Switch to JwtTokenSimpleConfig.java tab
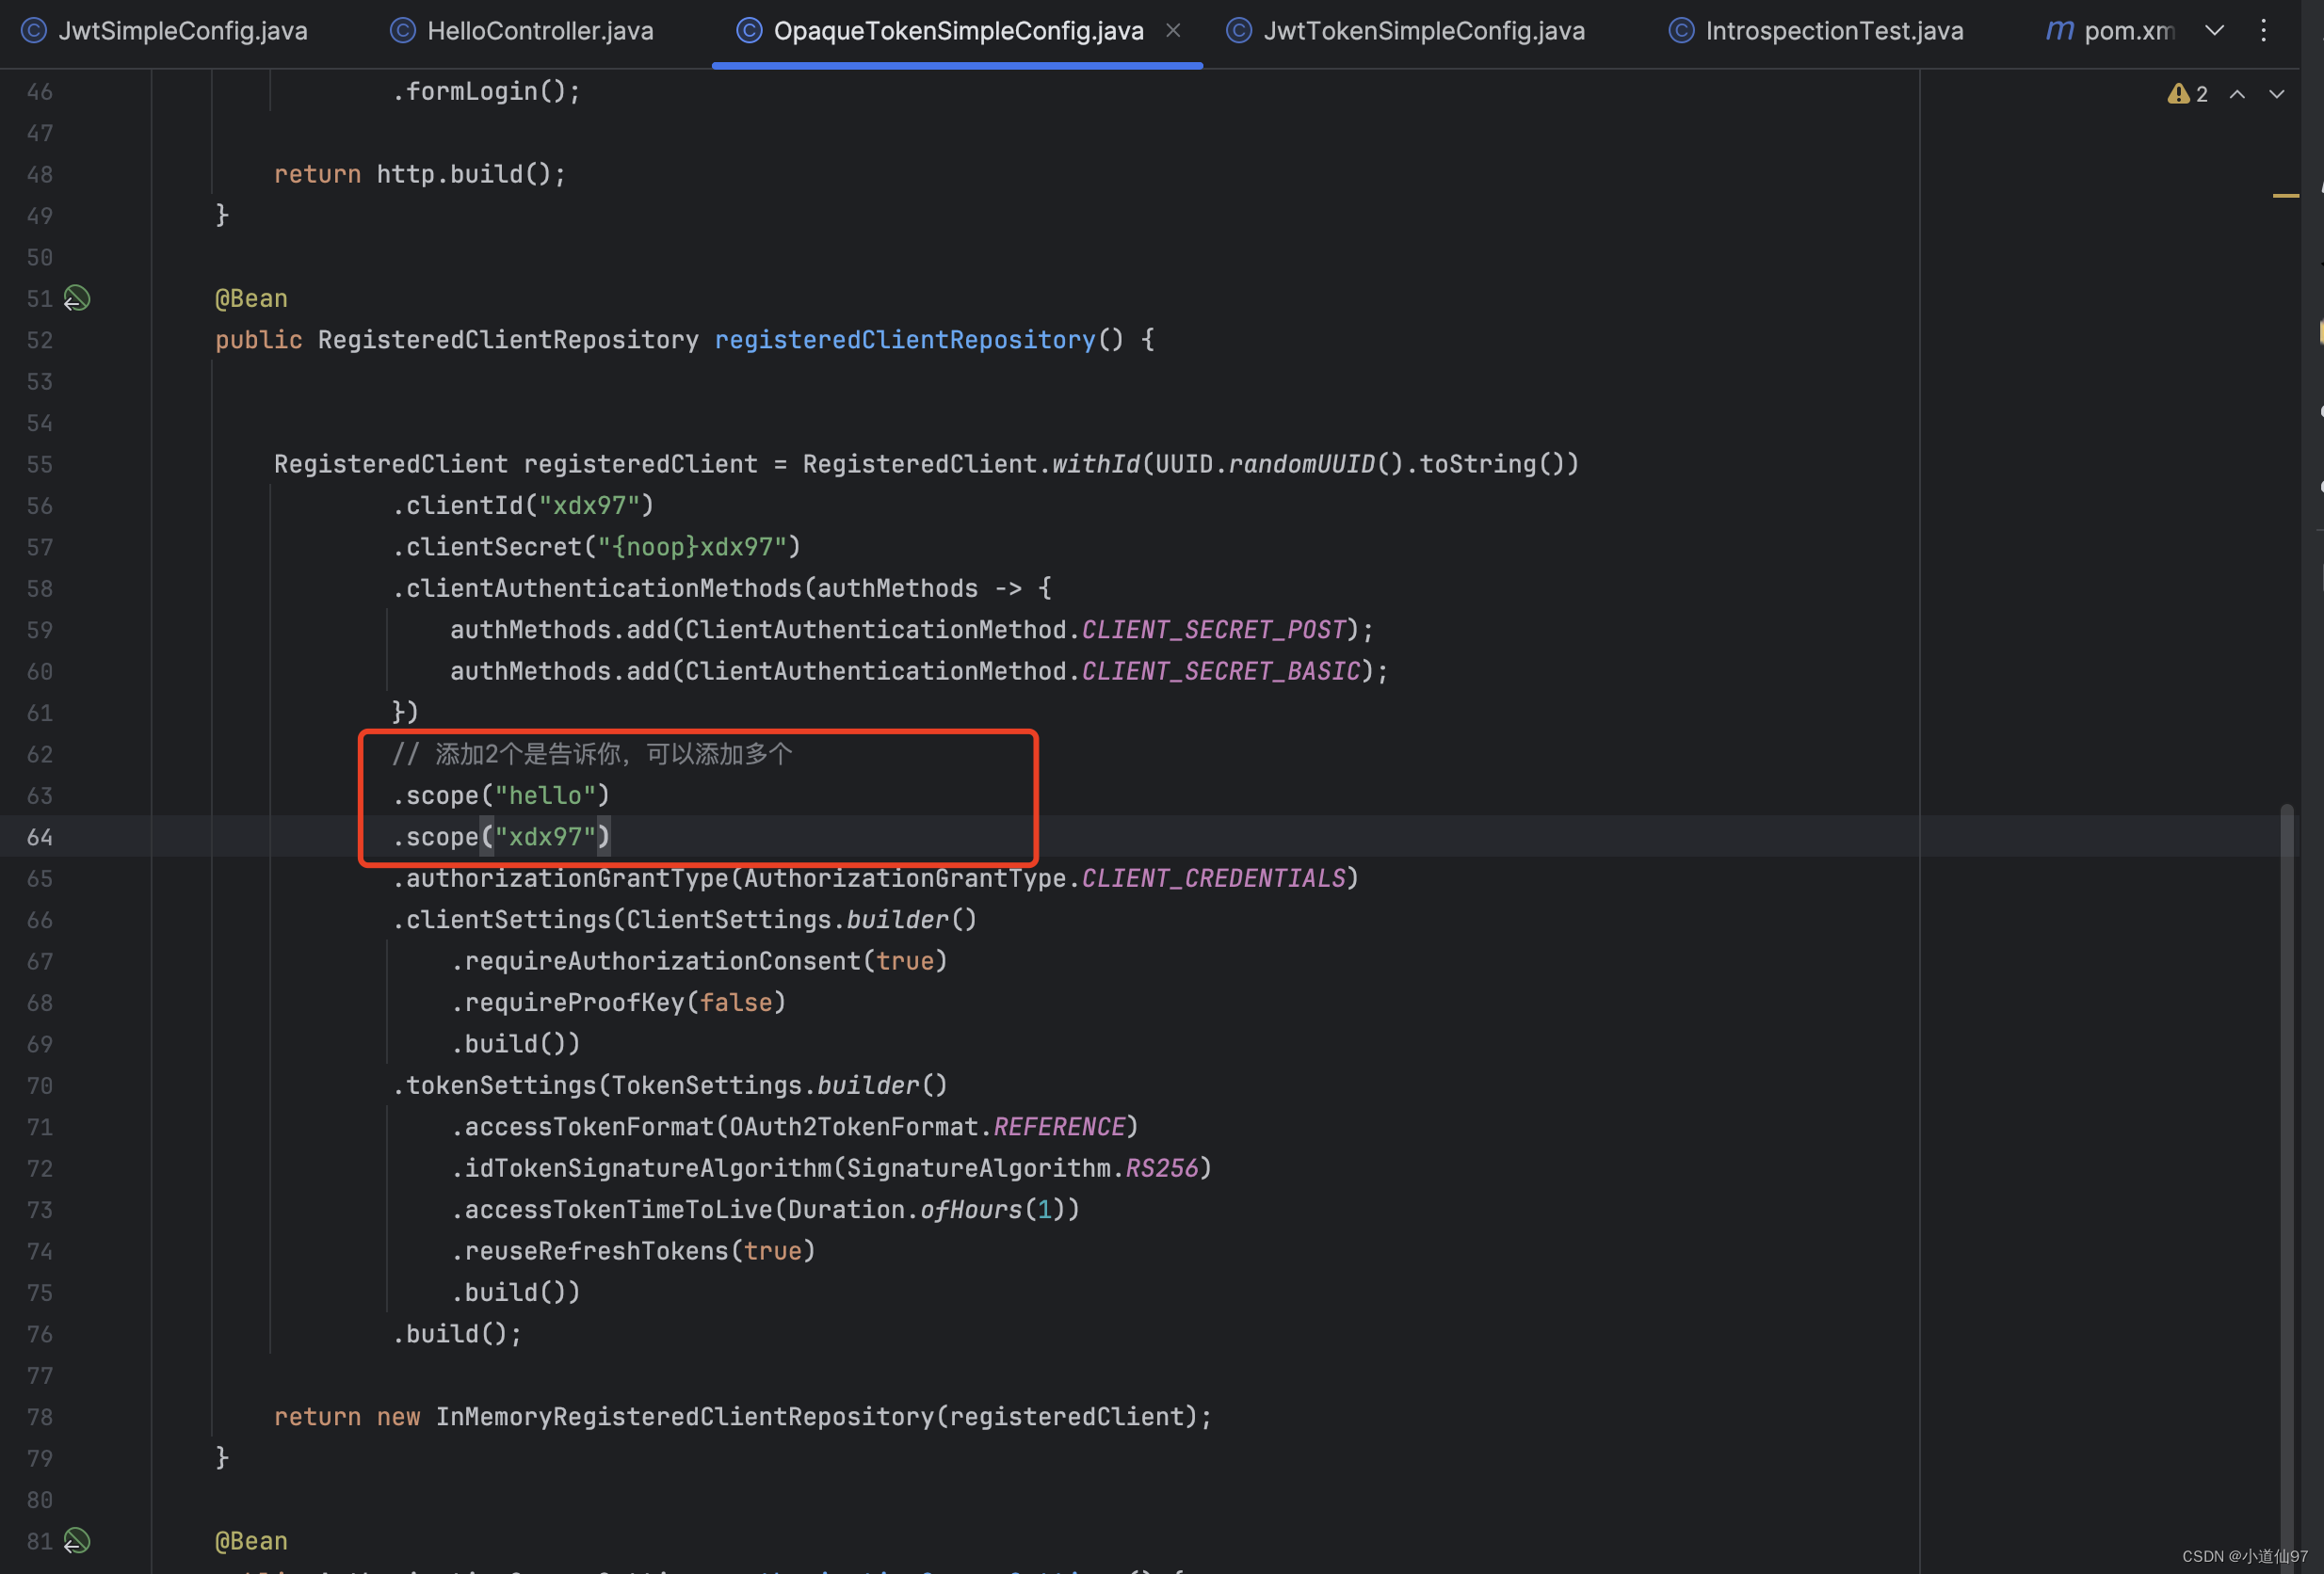The width and height of the screenshot is (2324, 1574). 1423,31
